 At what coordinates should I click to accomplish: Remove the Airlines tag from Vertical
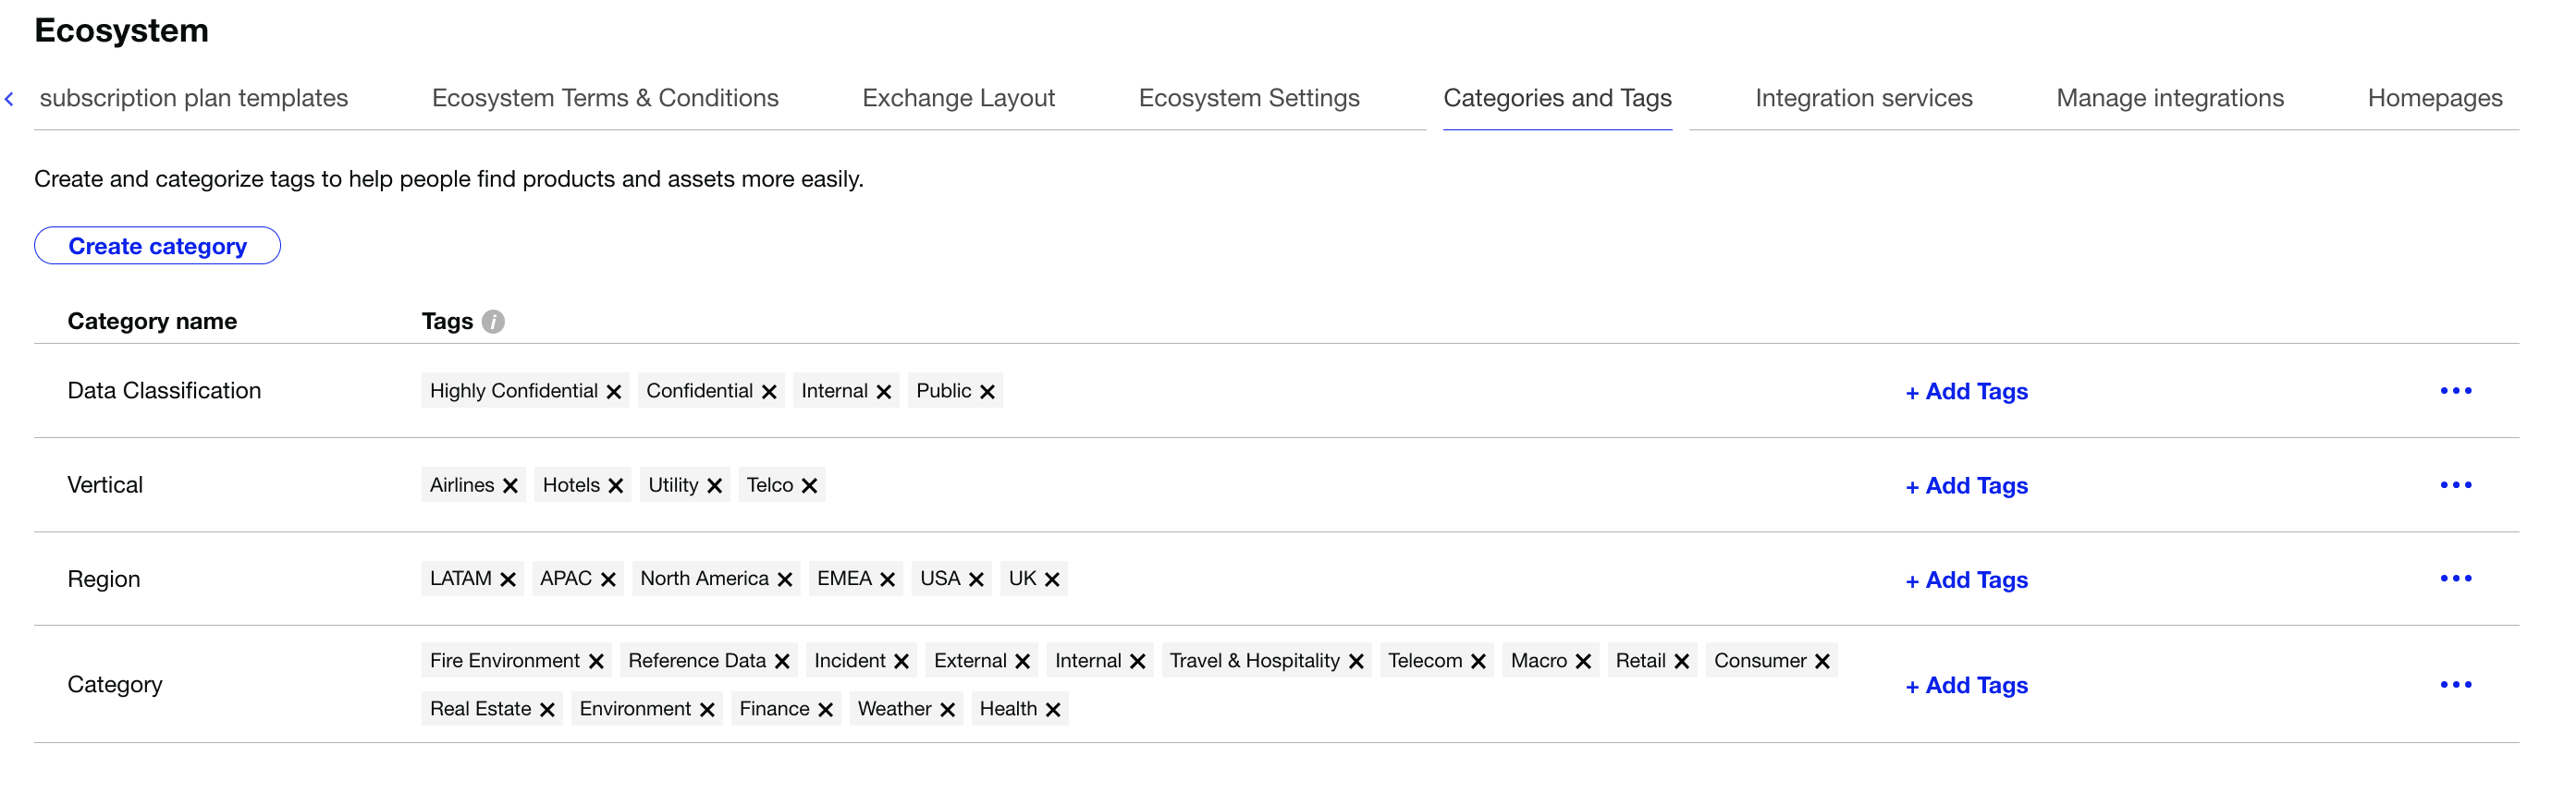click(x=510, y=486)
